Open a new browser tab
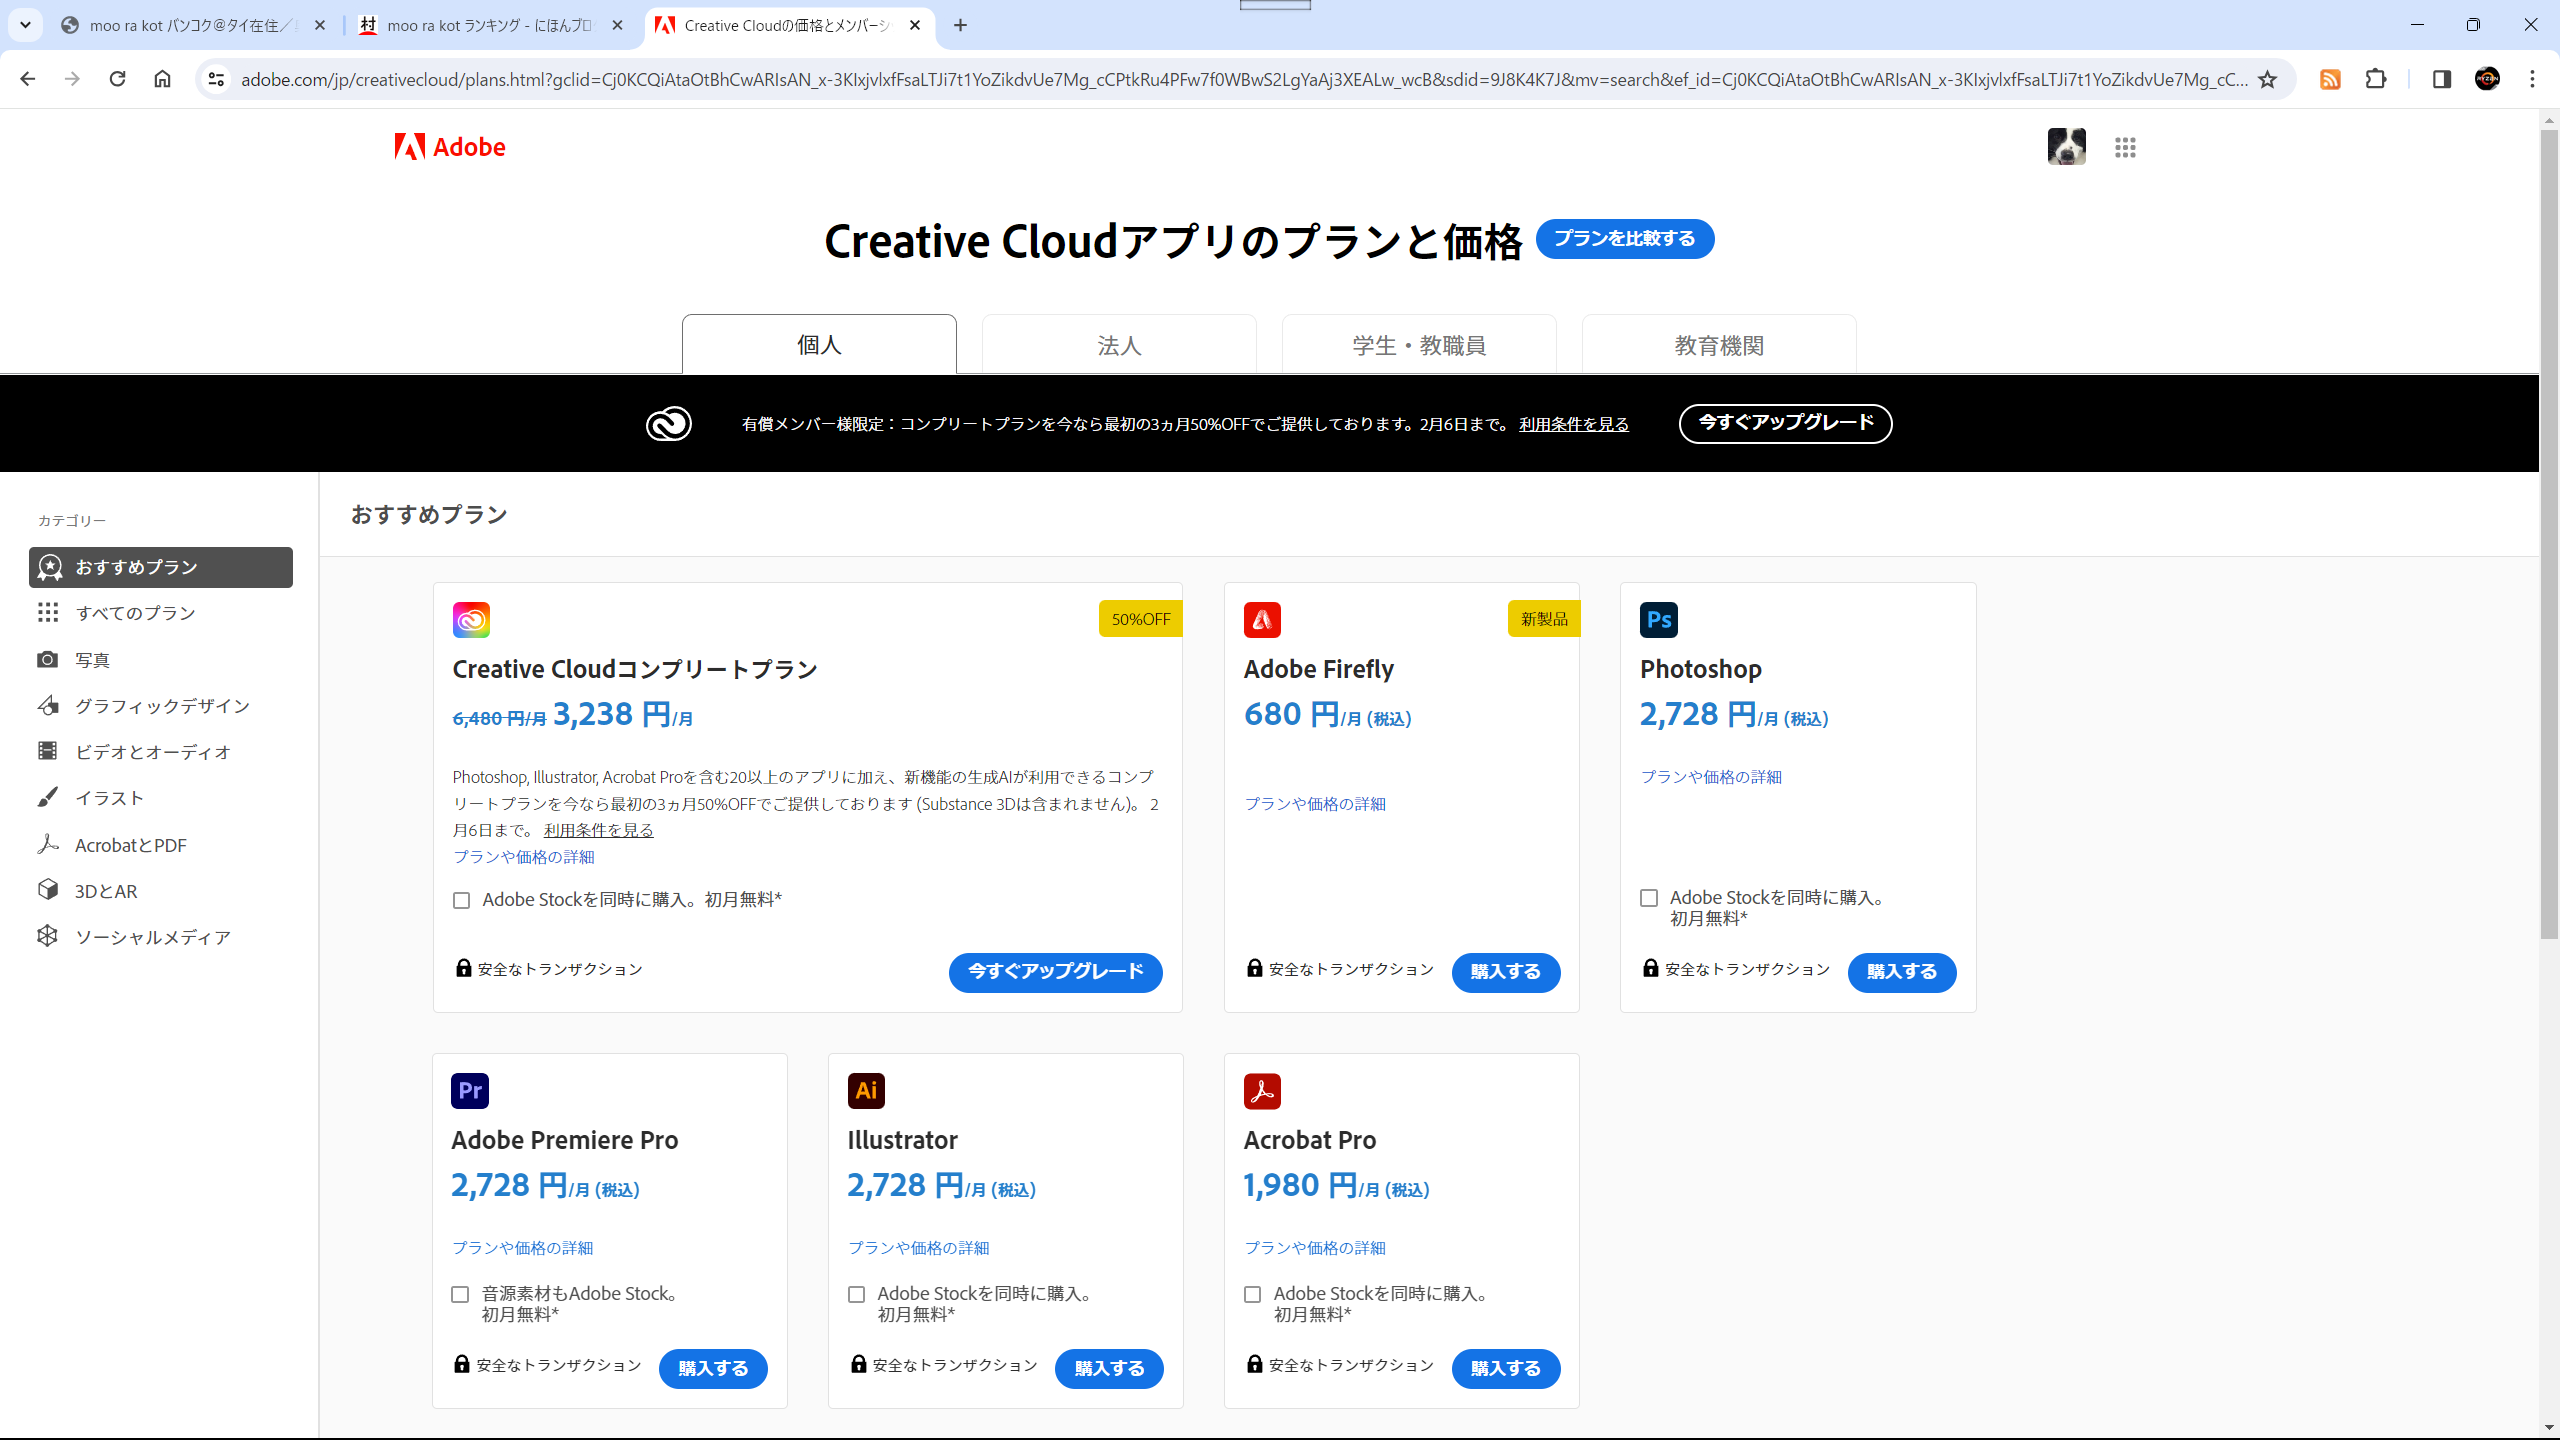 tap(960, 25)
